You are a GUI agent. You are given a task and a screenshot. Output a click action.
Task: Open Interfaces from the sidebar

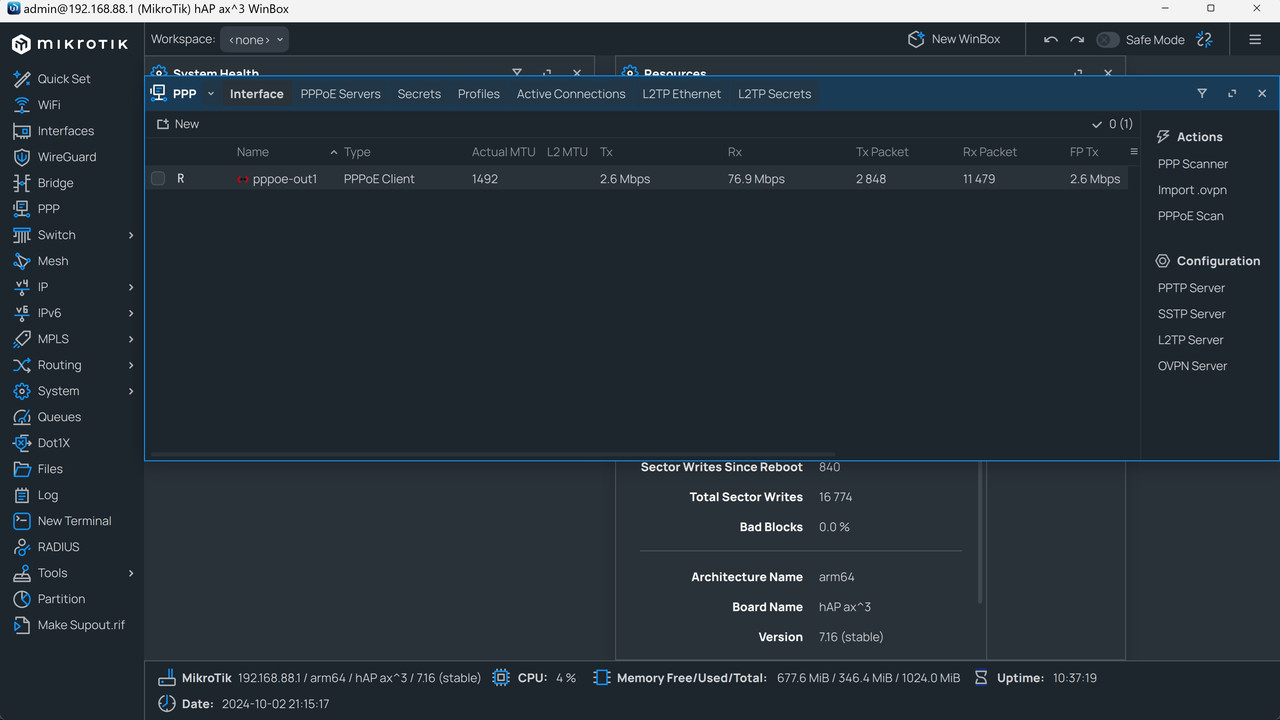(65, 131)
